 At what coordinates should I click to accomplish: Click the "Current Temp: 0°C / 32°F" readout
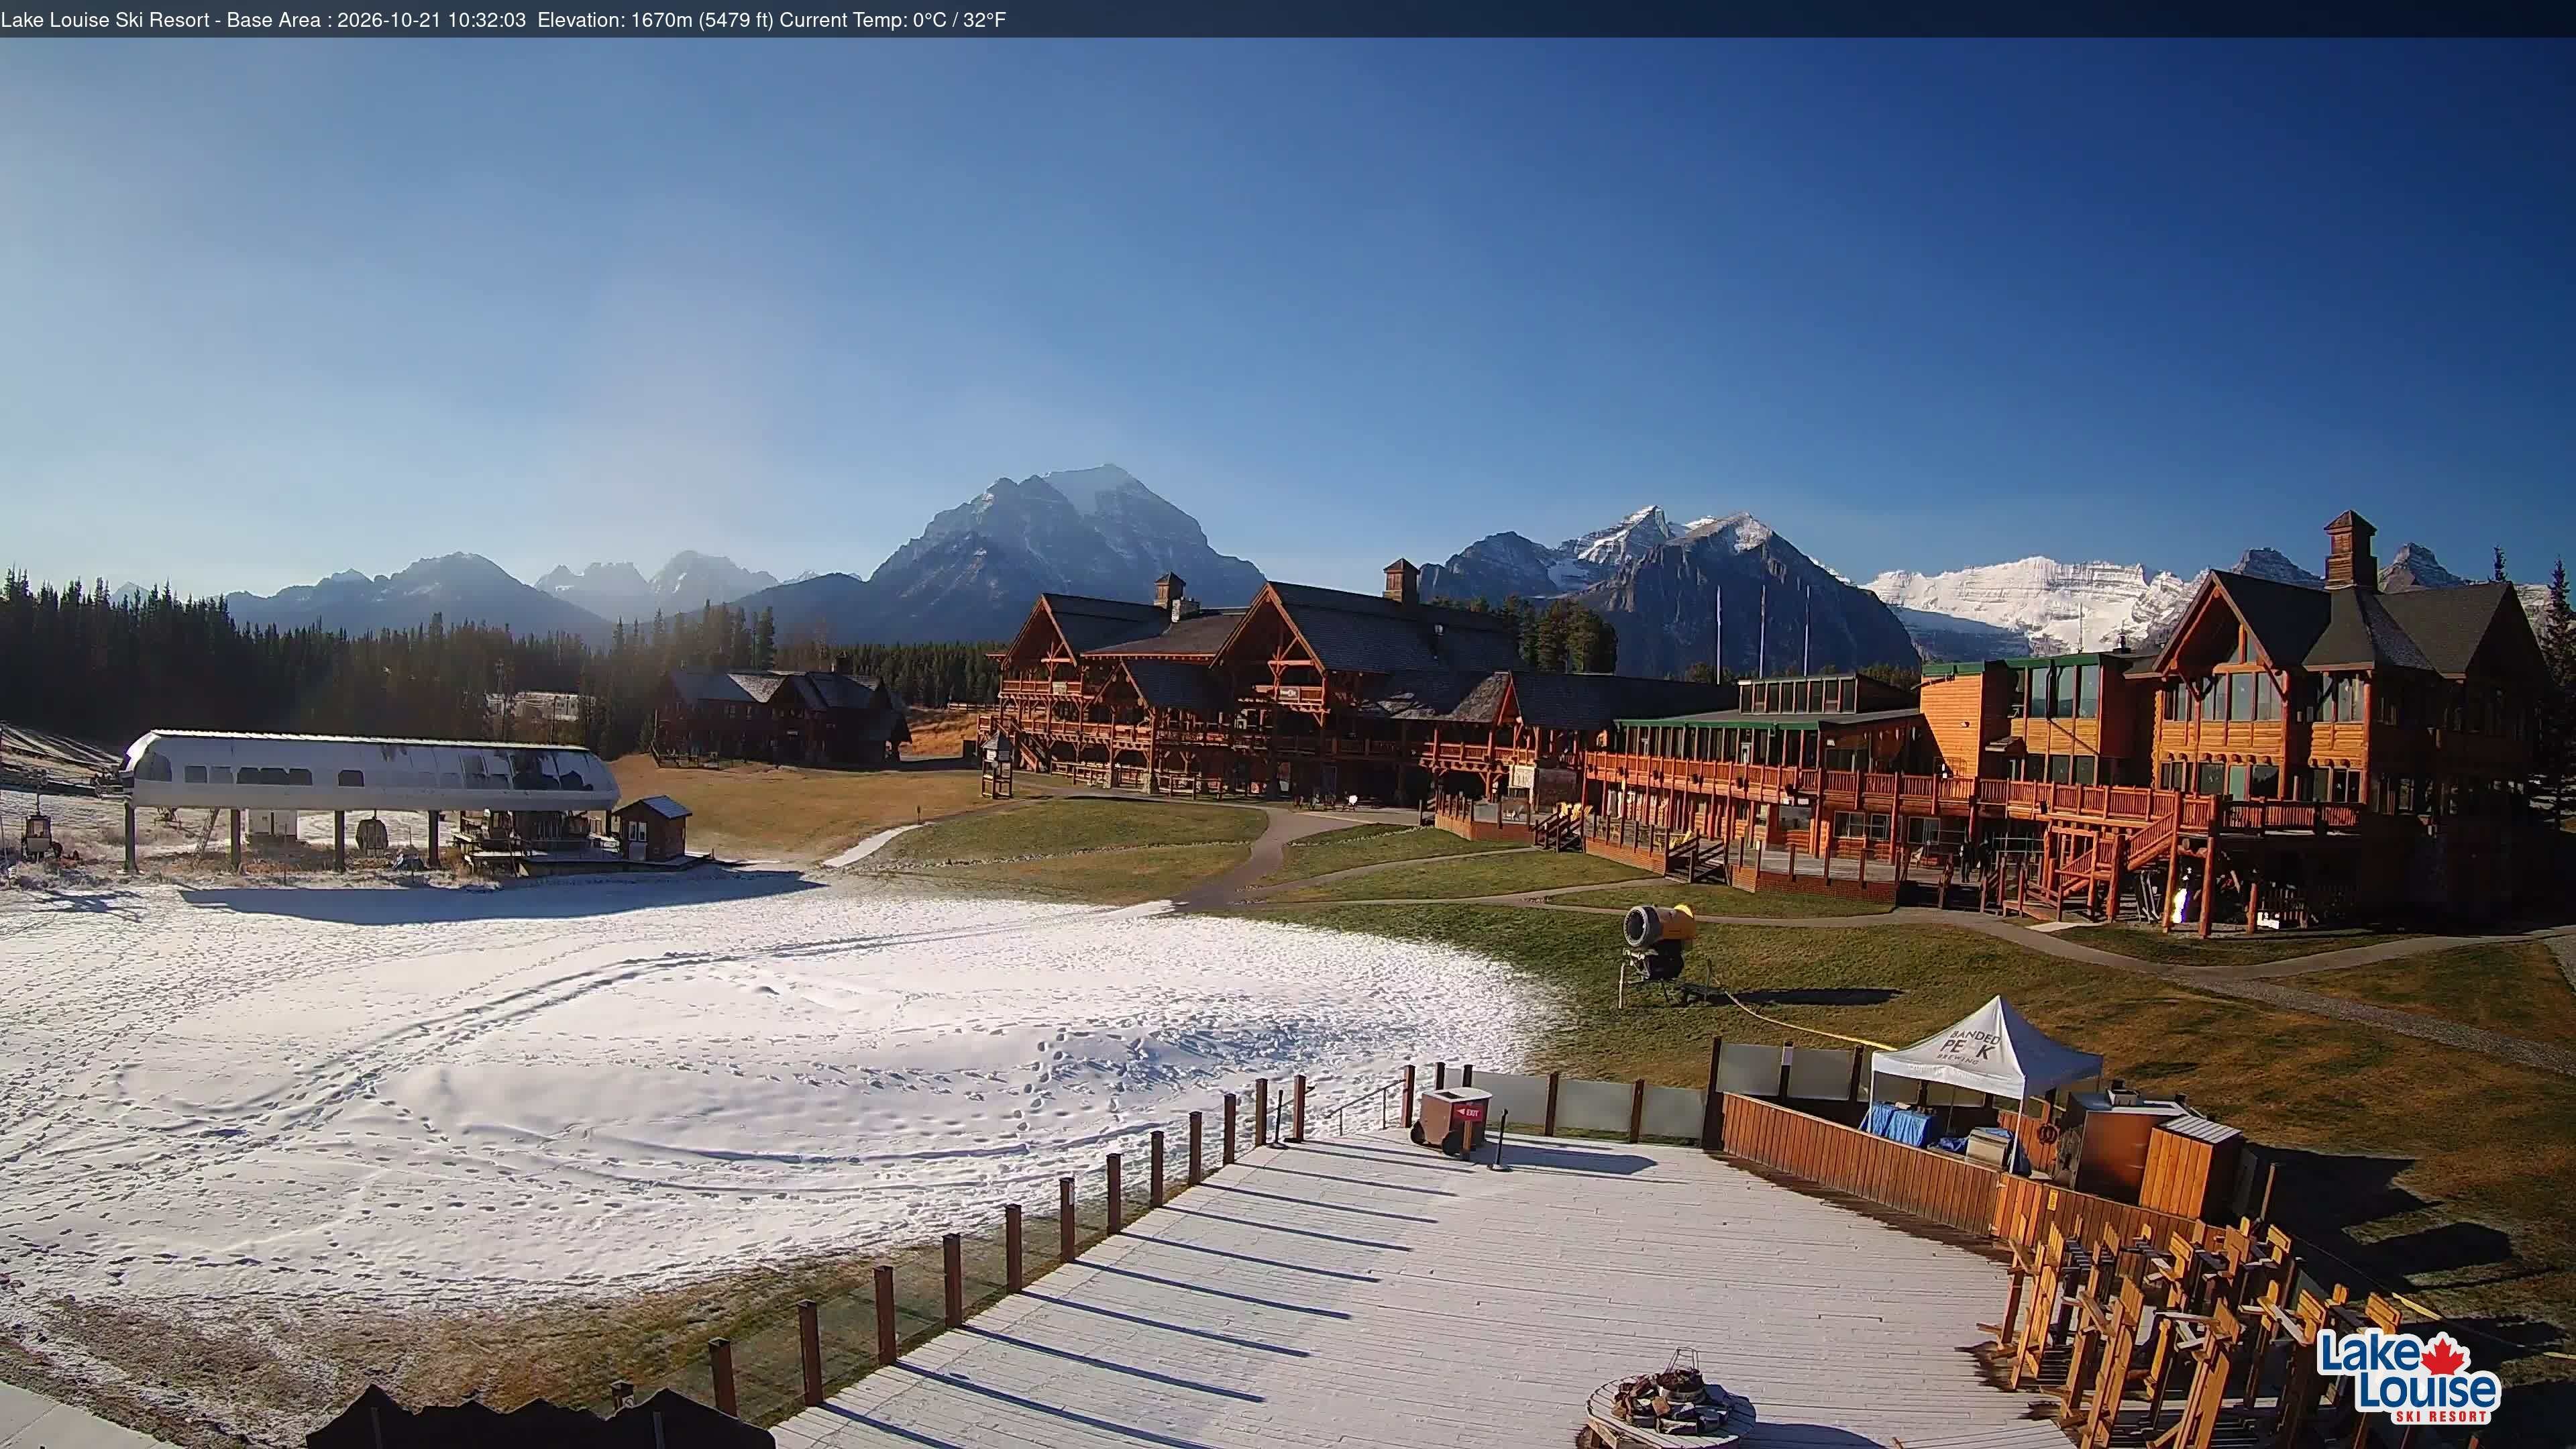point(893,20)
